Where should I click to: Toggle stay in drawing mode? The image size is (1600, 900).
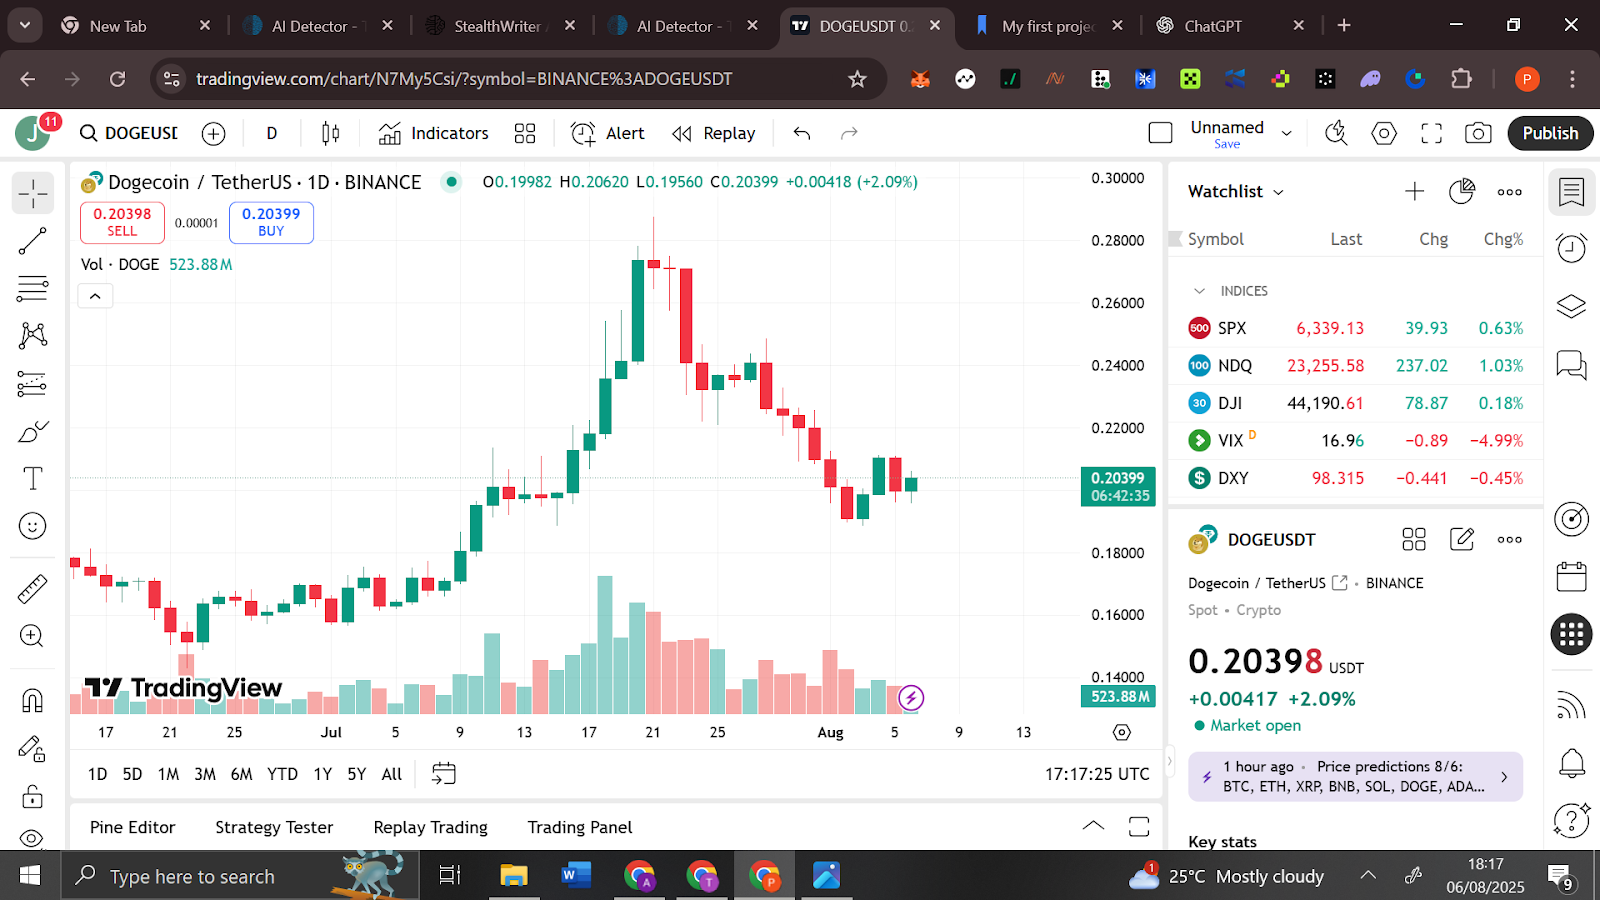(33, 748)
